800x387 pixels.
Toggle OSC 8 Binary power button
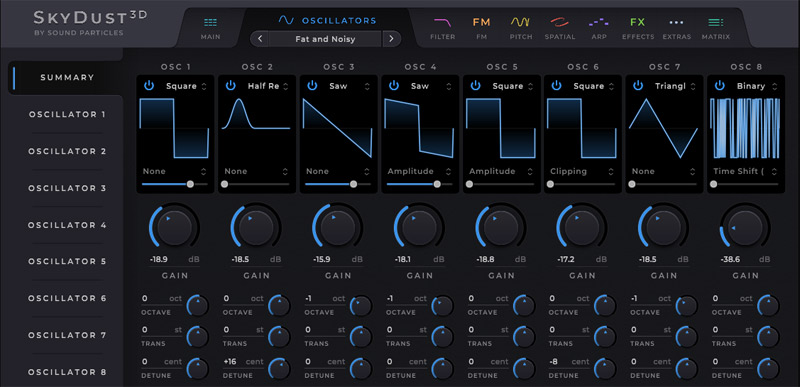(719, 86)
